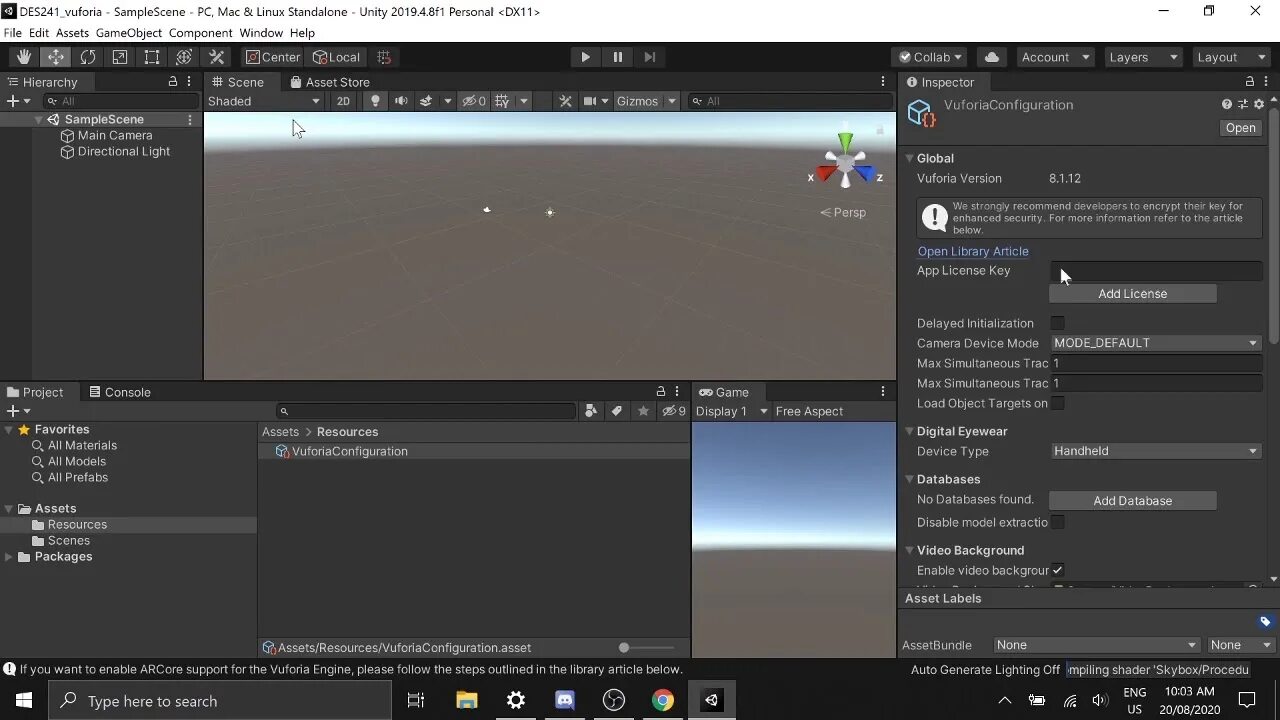Switch to the Asset Store tab
Image resolution: width=1280 pixels, height=720 pixels.
[329, 82]
